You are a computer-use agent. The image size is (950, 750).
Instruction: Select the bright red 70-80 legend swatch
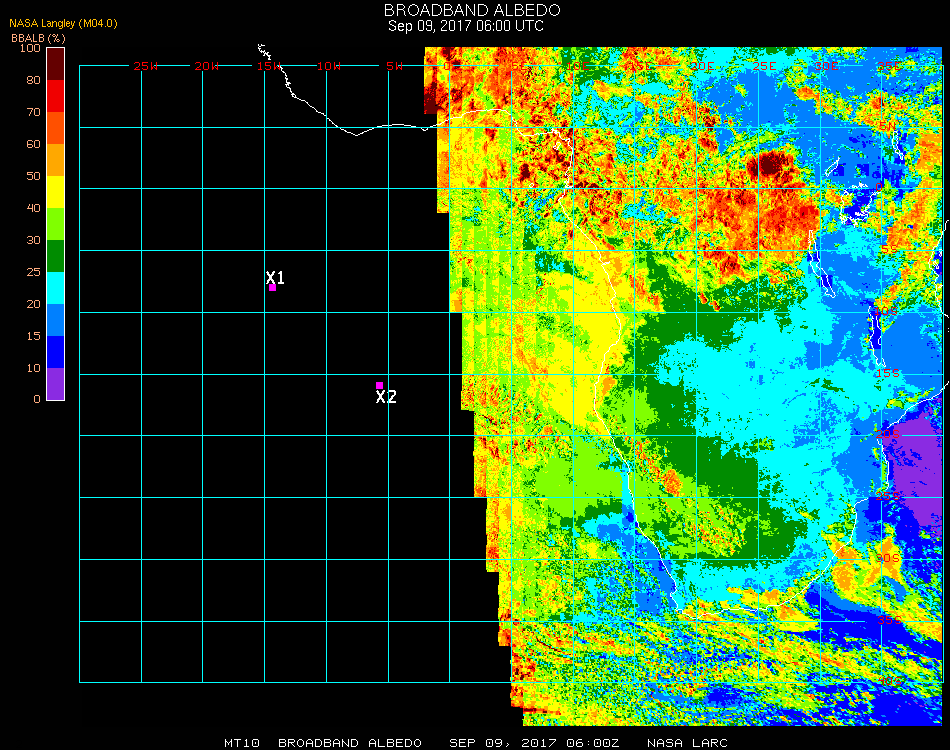[x=56, y=96]
